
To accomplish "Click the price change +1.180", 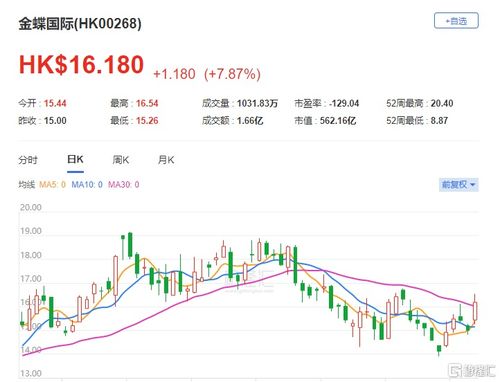I will tap(174, 74).
